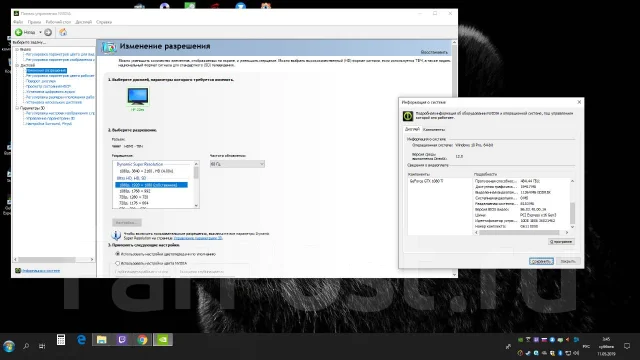Open the back-history dropdown arrow beside Назад

(40, 32)
